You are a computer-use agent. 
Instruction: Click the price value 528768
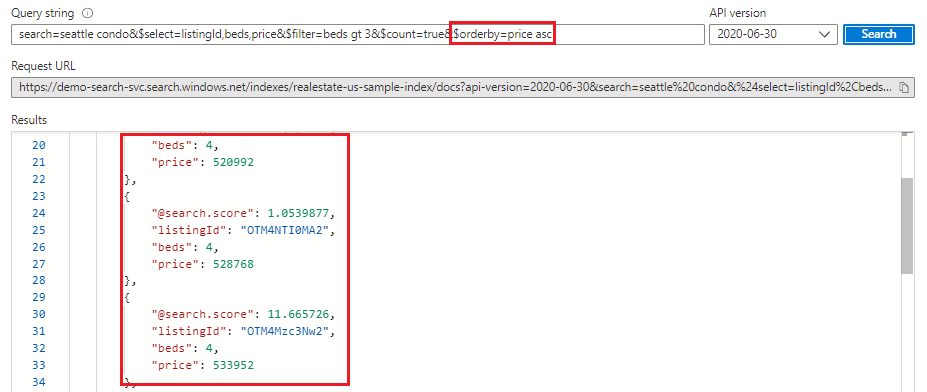click(234, 264)
